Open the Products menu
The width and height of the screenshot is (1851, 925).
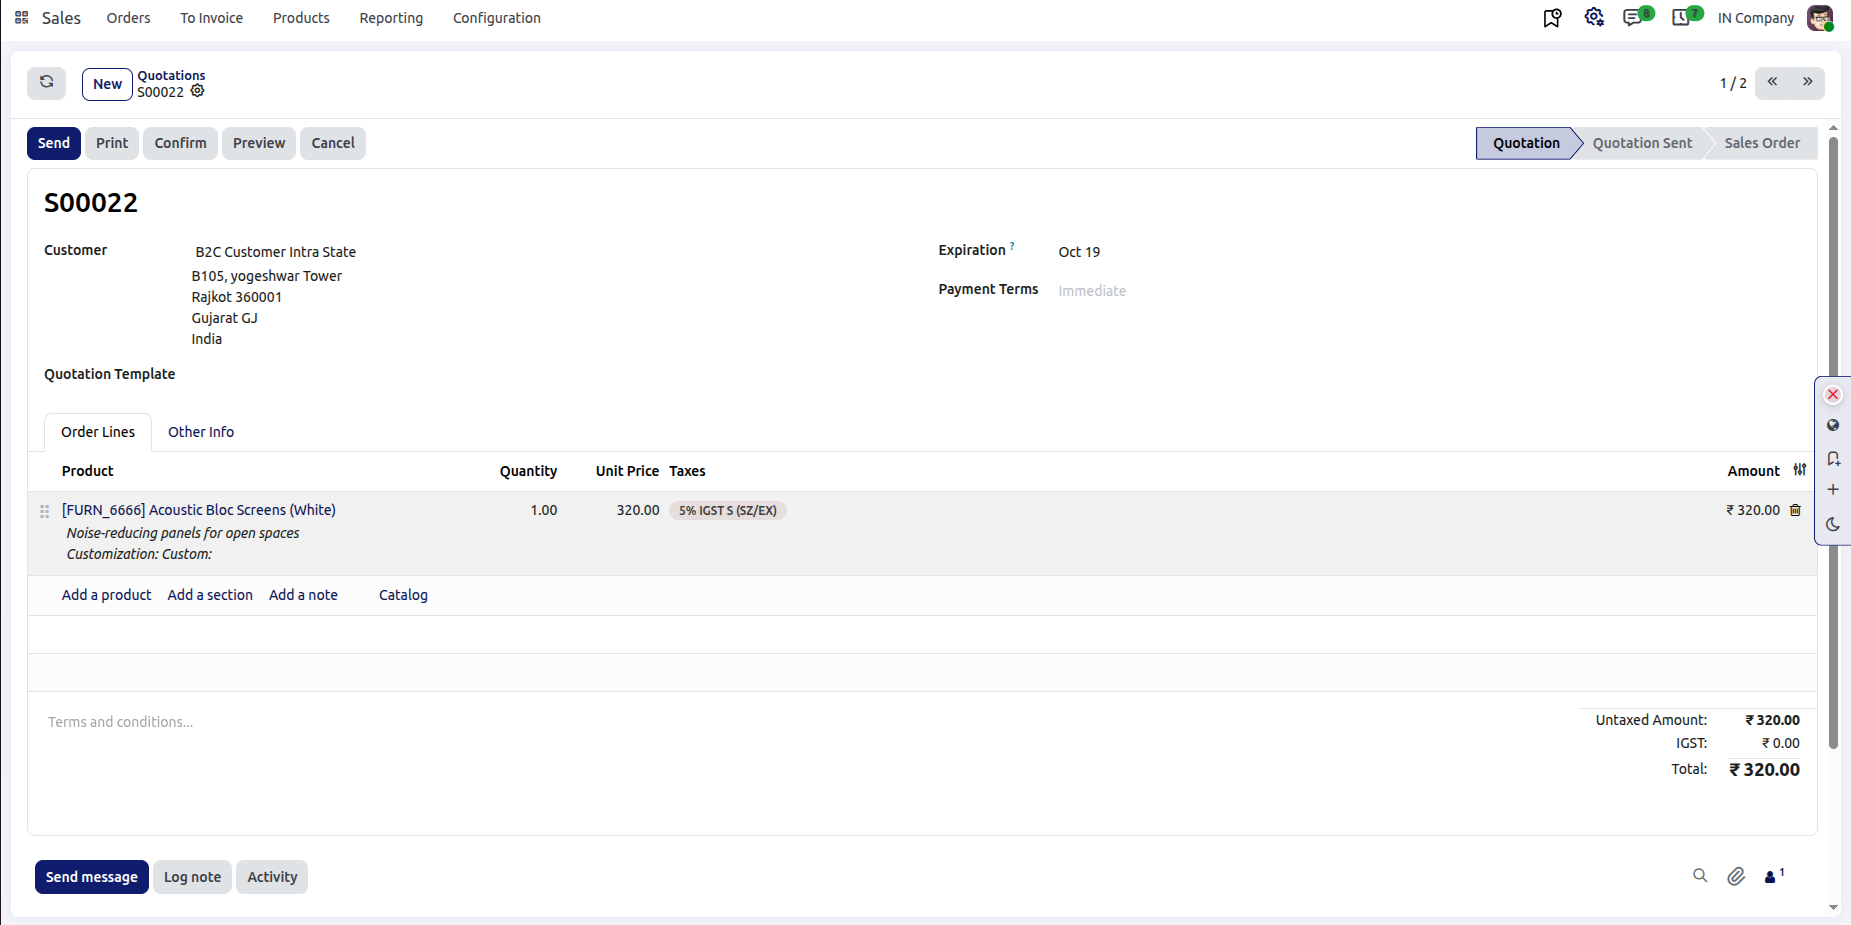click(x=301, y=18)
